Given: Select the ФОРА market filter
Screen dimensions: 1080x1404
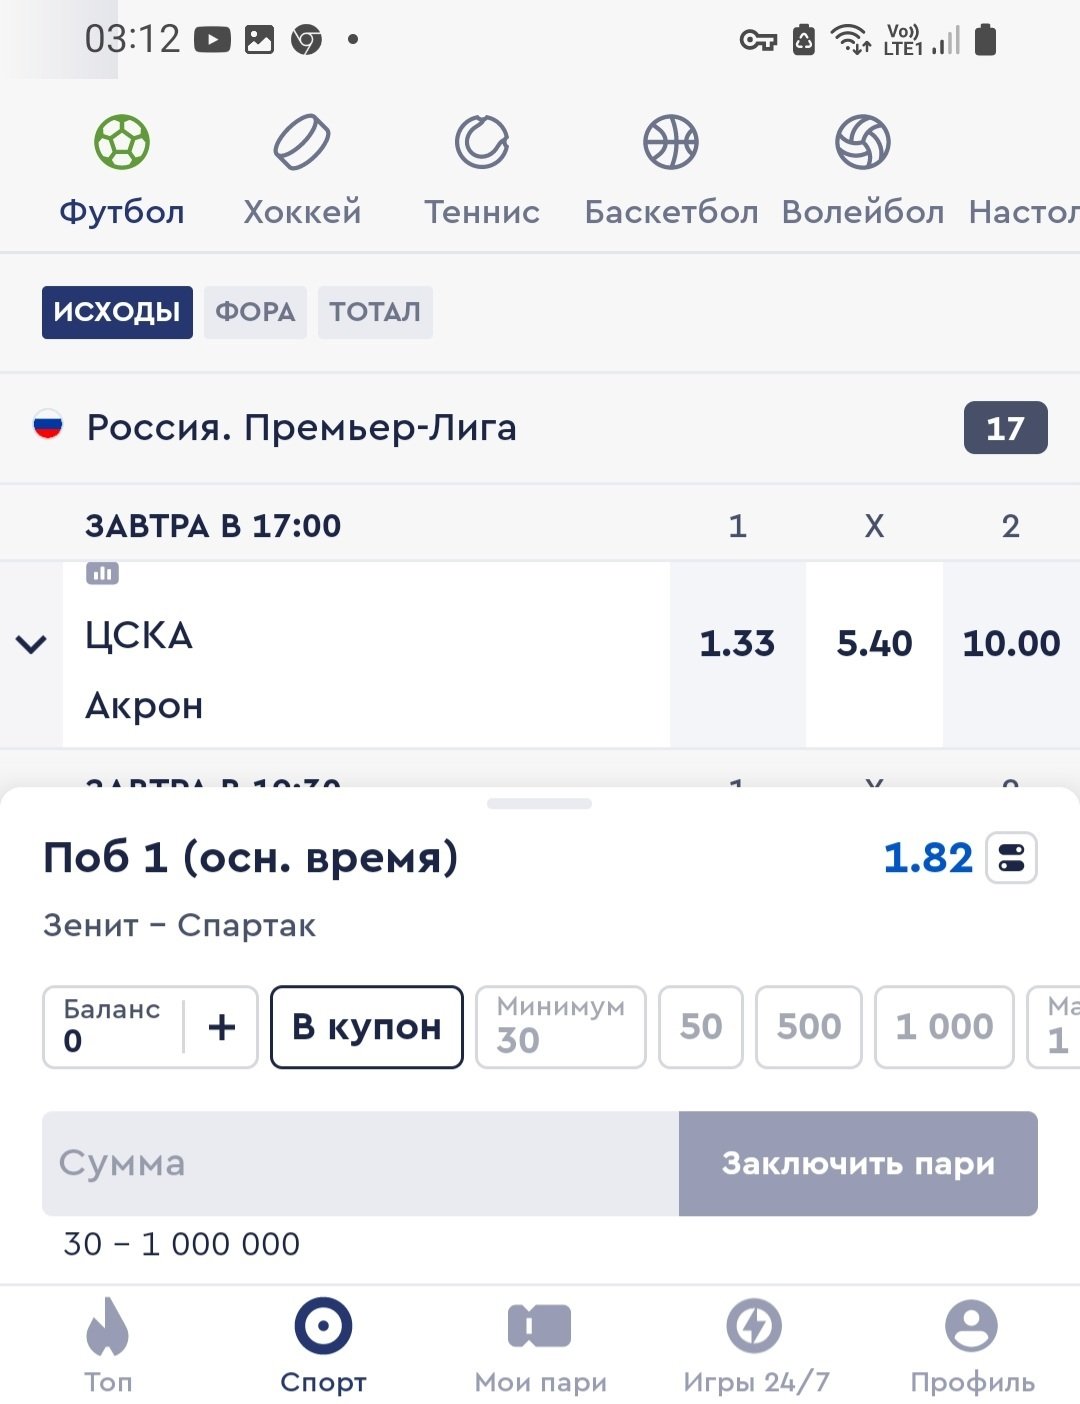Looking at the screenshot, I should click(x=255, y=312).
